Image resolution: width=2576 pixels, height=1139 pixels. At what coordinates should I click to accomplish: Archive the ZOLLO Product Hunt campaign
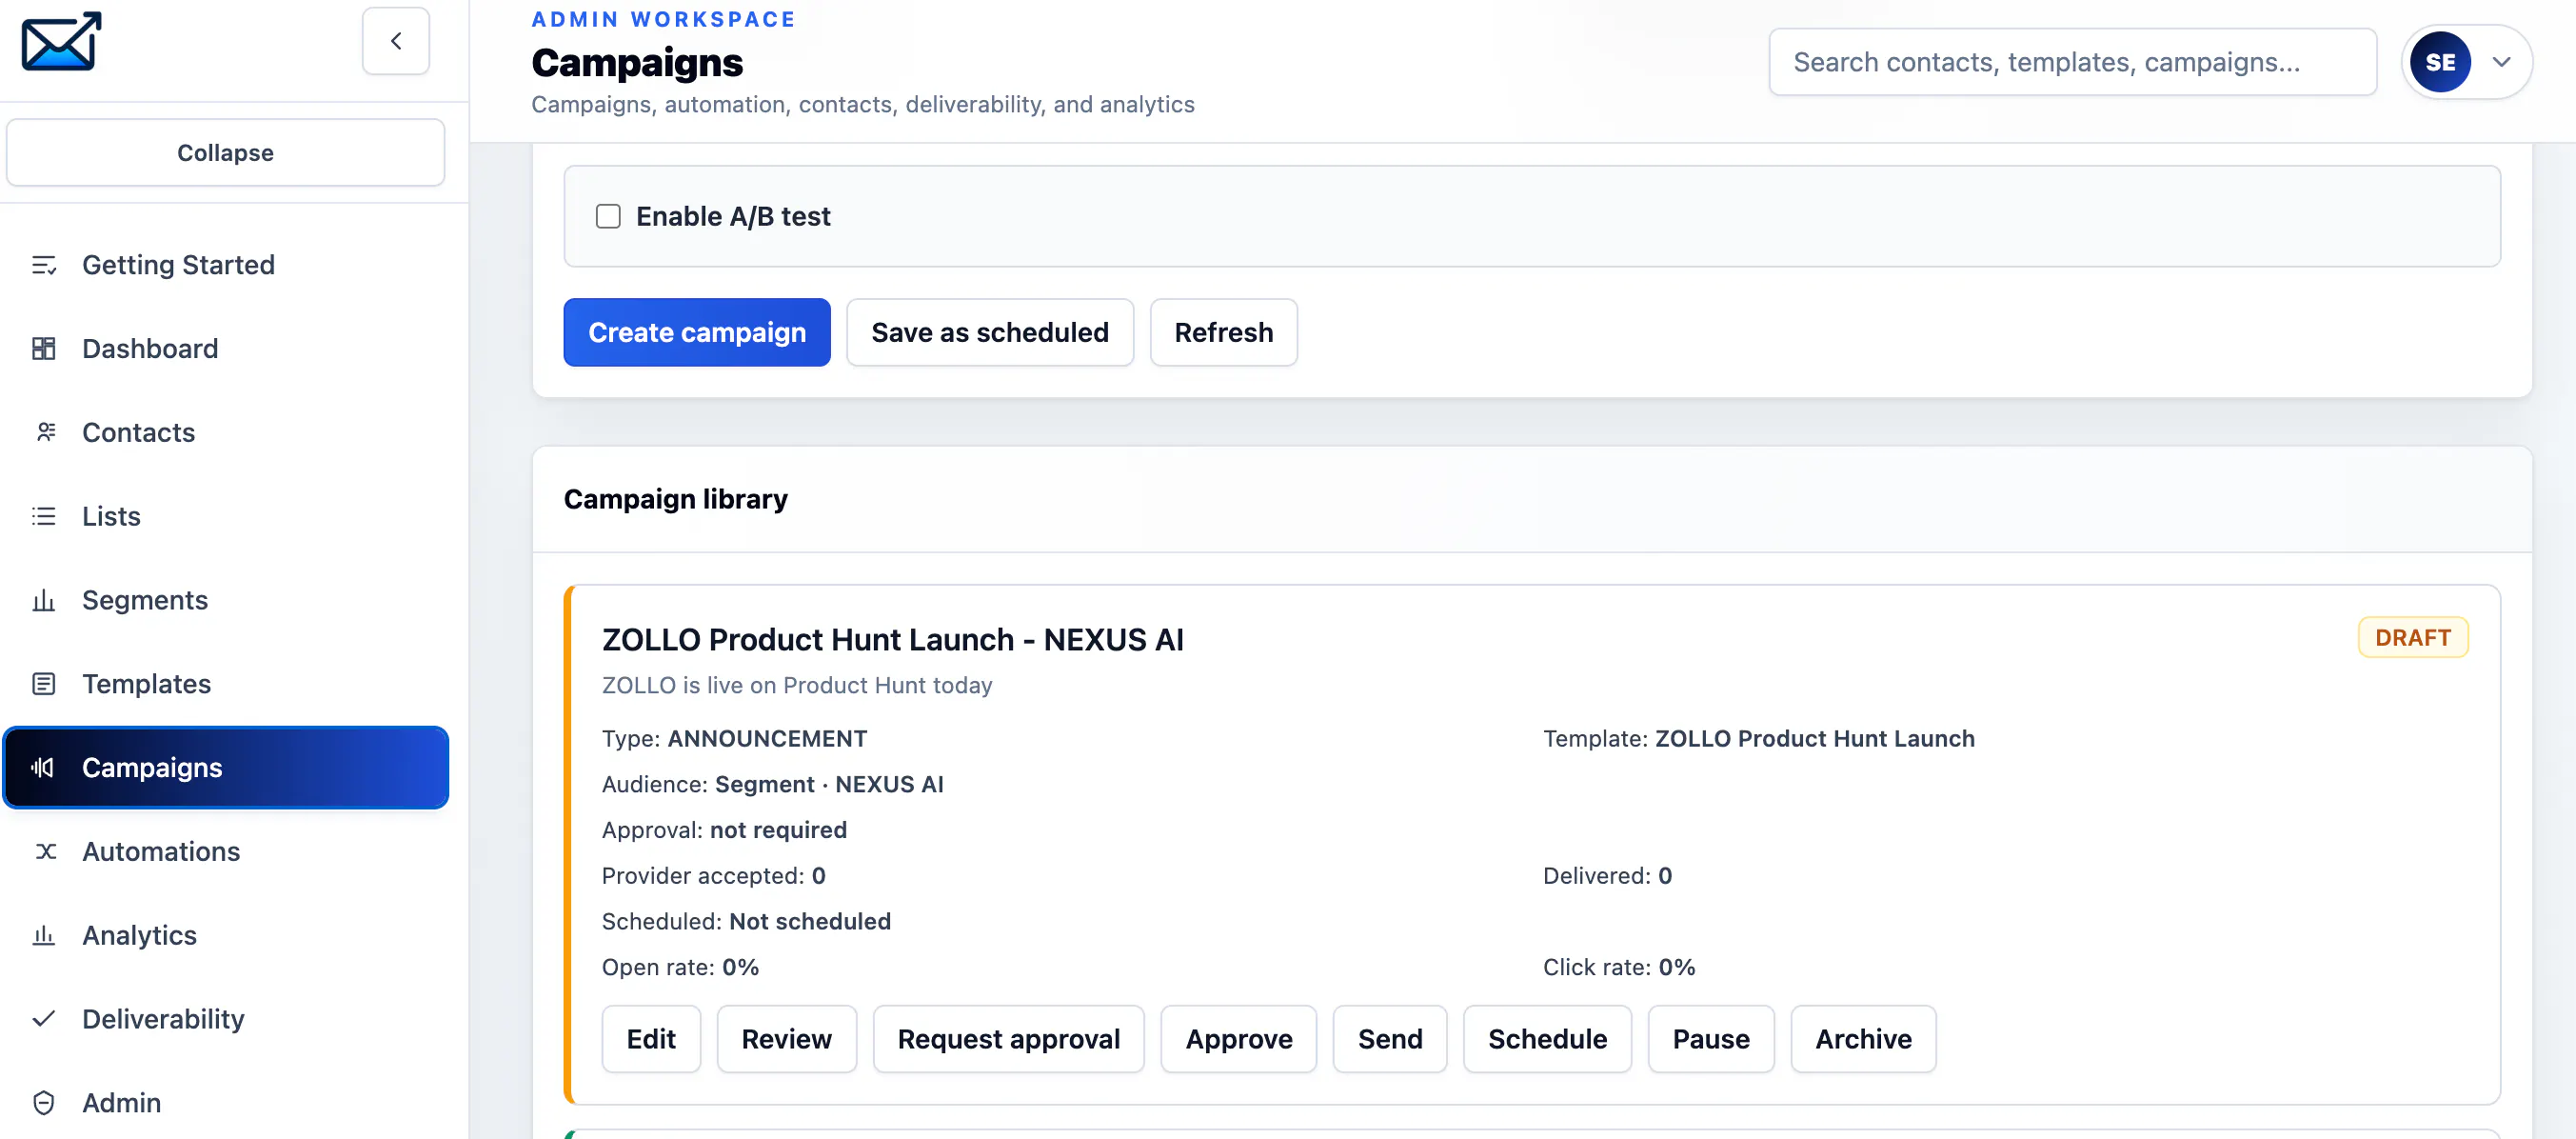[1864, 1039]
